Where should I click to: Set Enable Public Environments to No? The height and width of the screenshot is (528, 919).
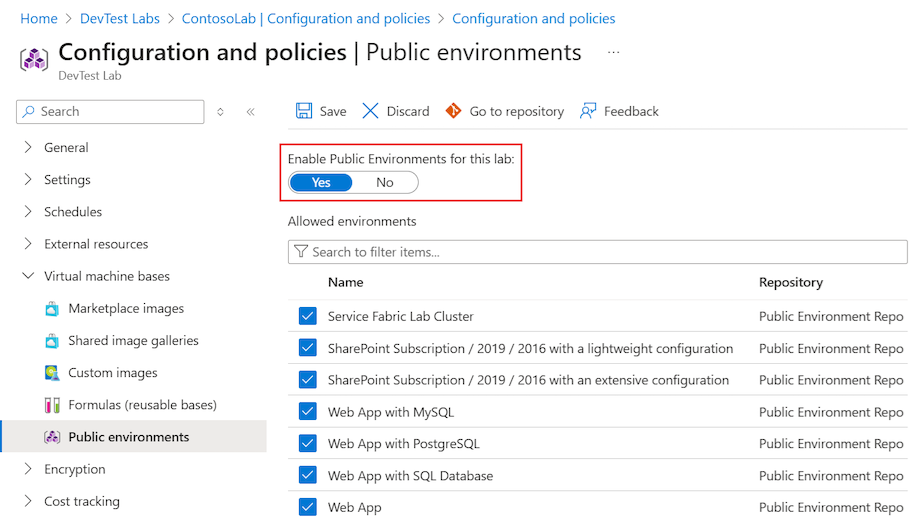(x=385, y=182)
